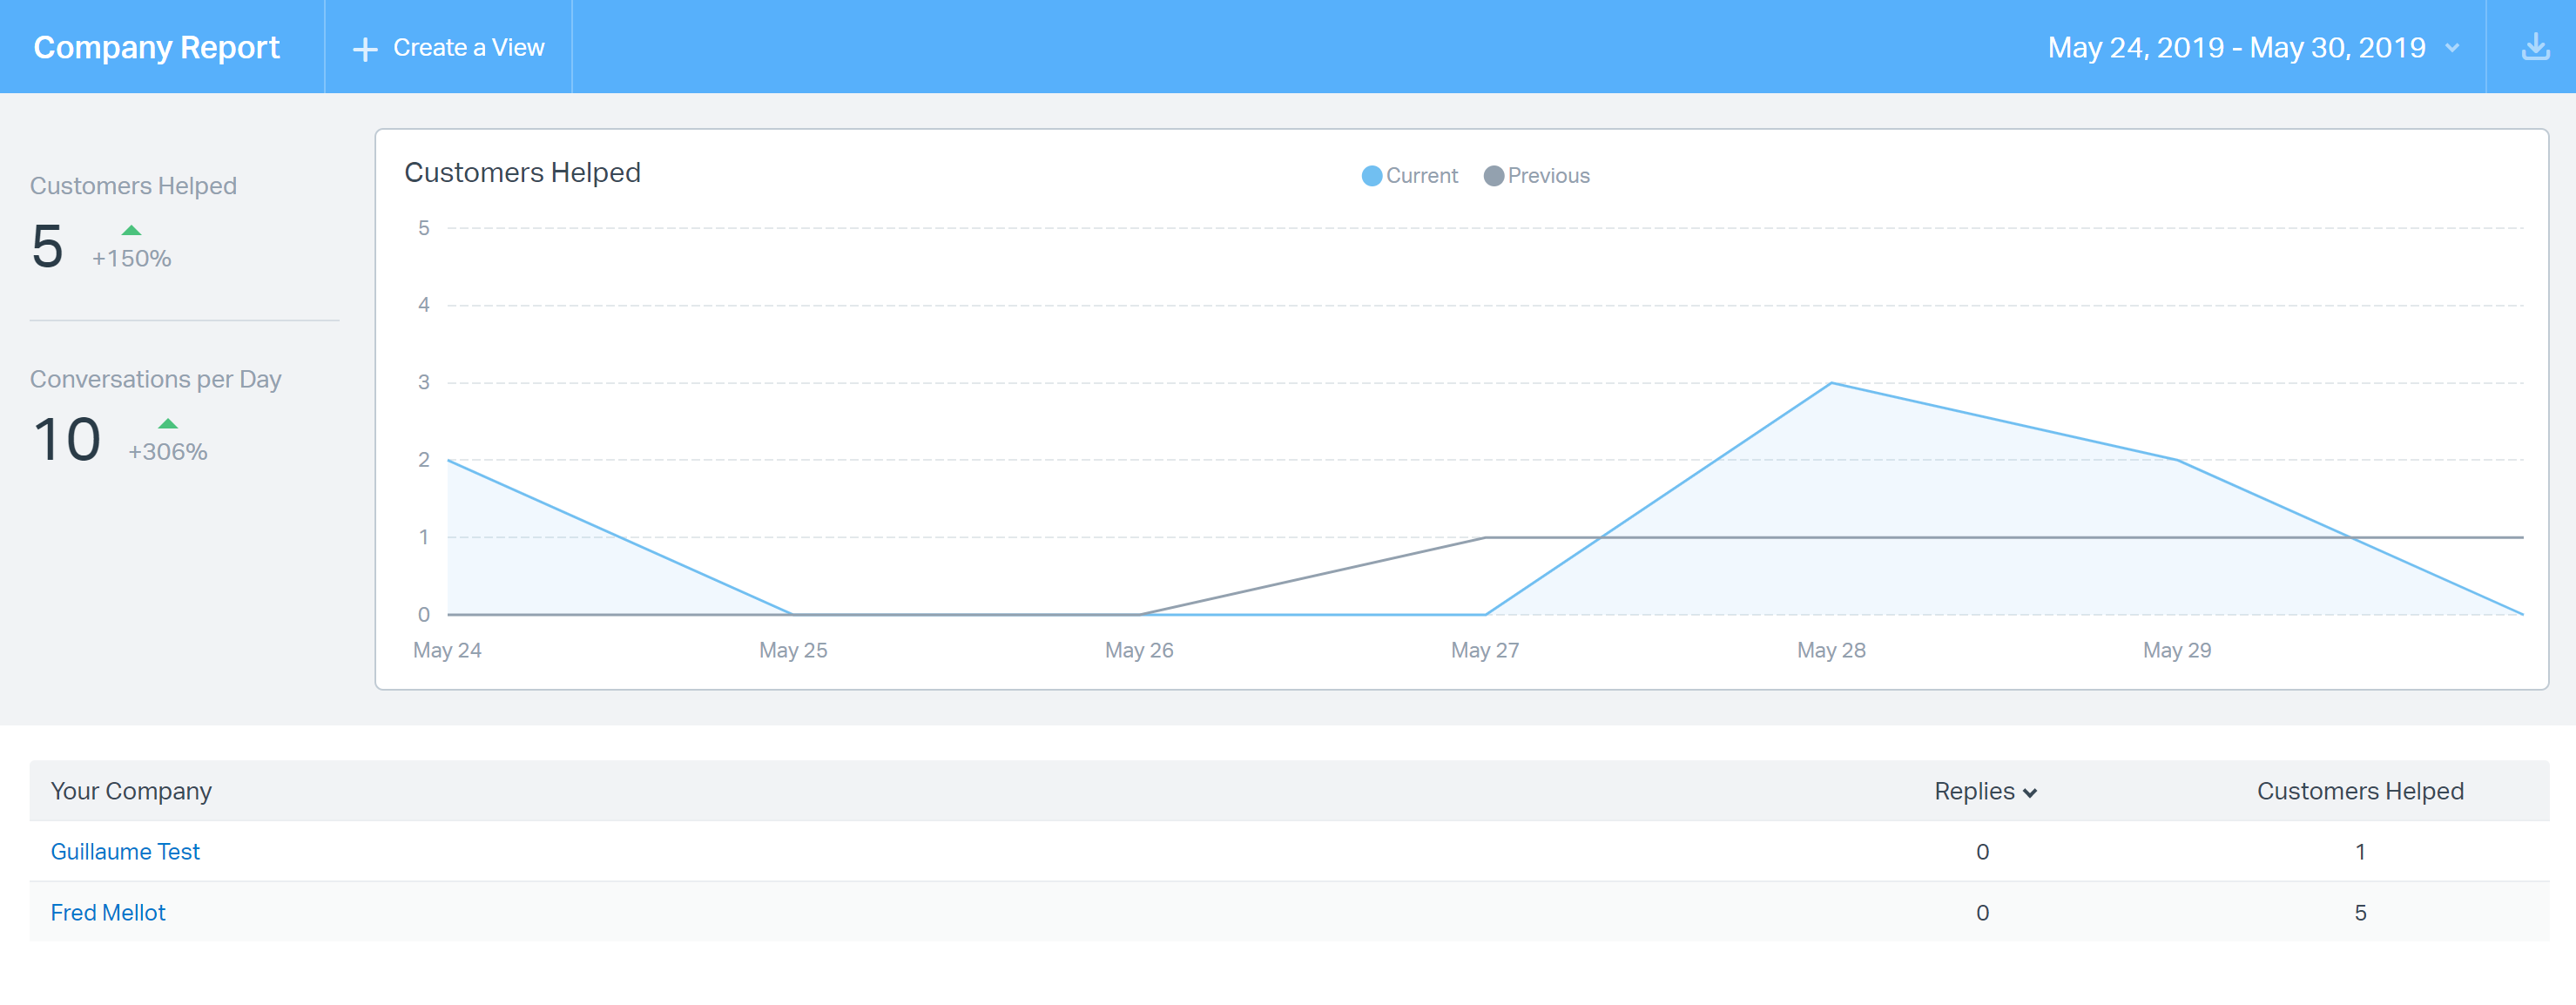2576x1005 pixels.
Task: Click Create a View button
Action: (x=448, y=47)
